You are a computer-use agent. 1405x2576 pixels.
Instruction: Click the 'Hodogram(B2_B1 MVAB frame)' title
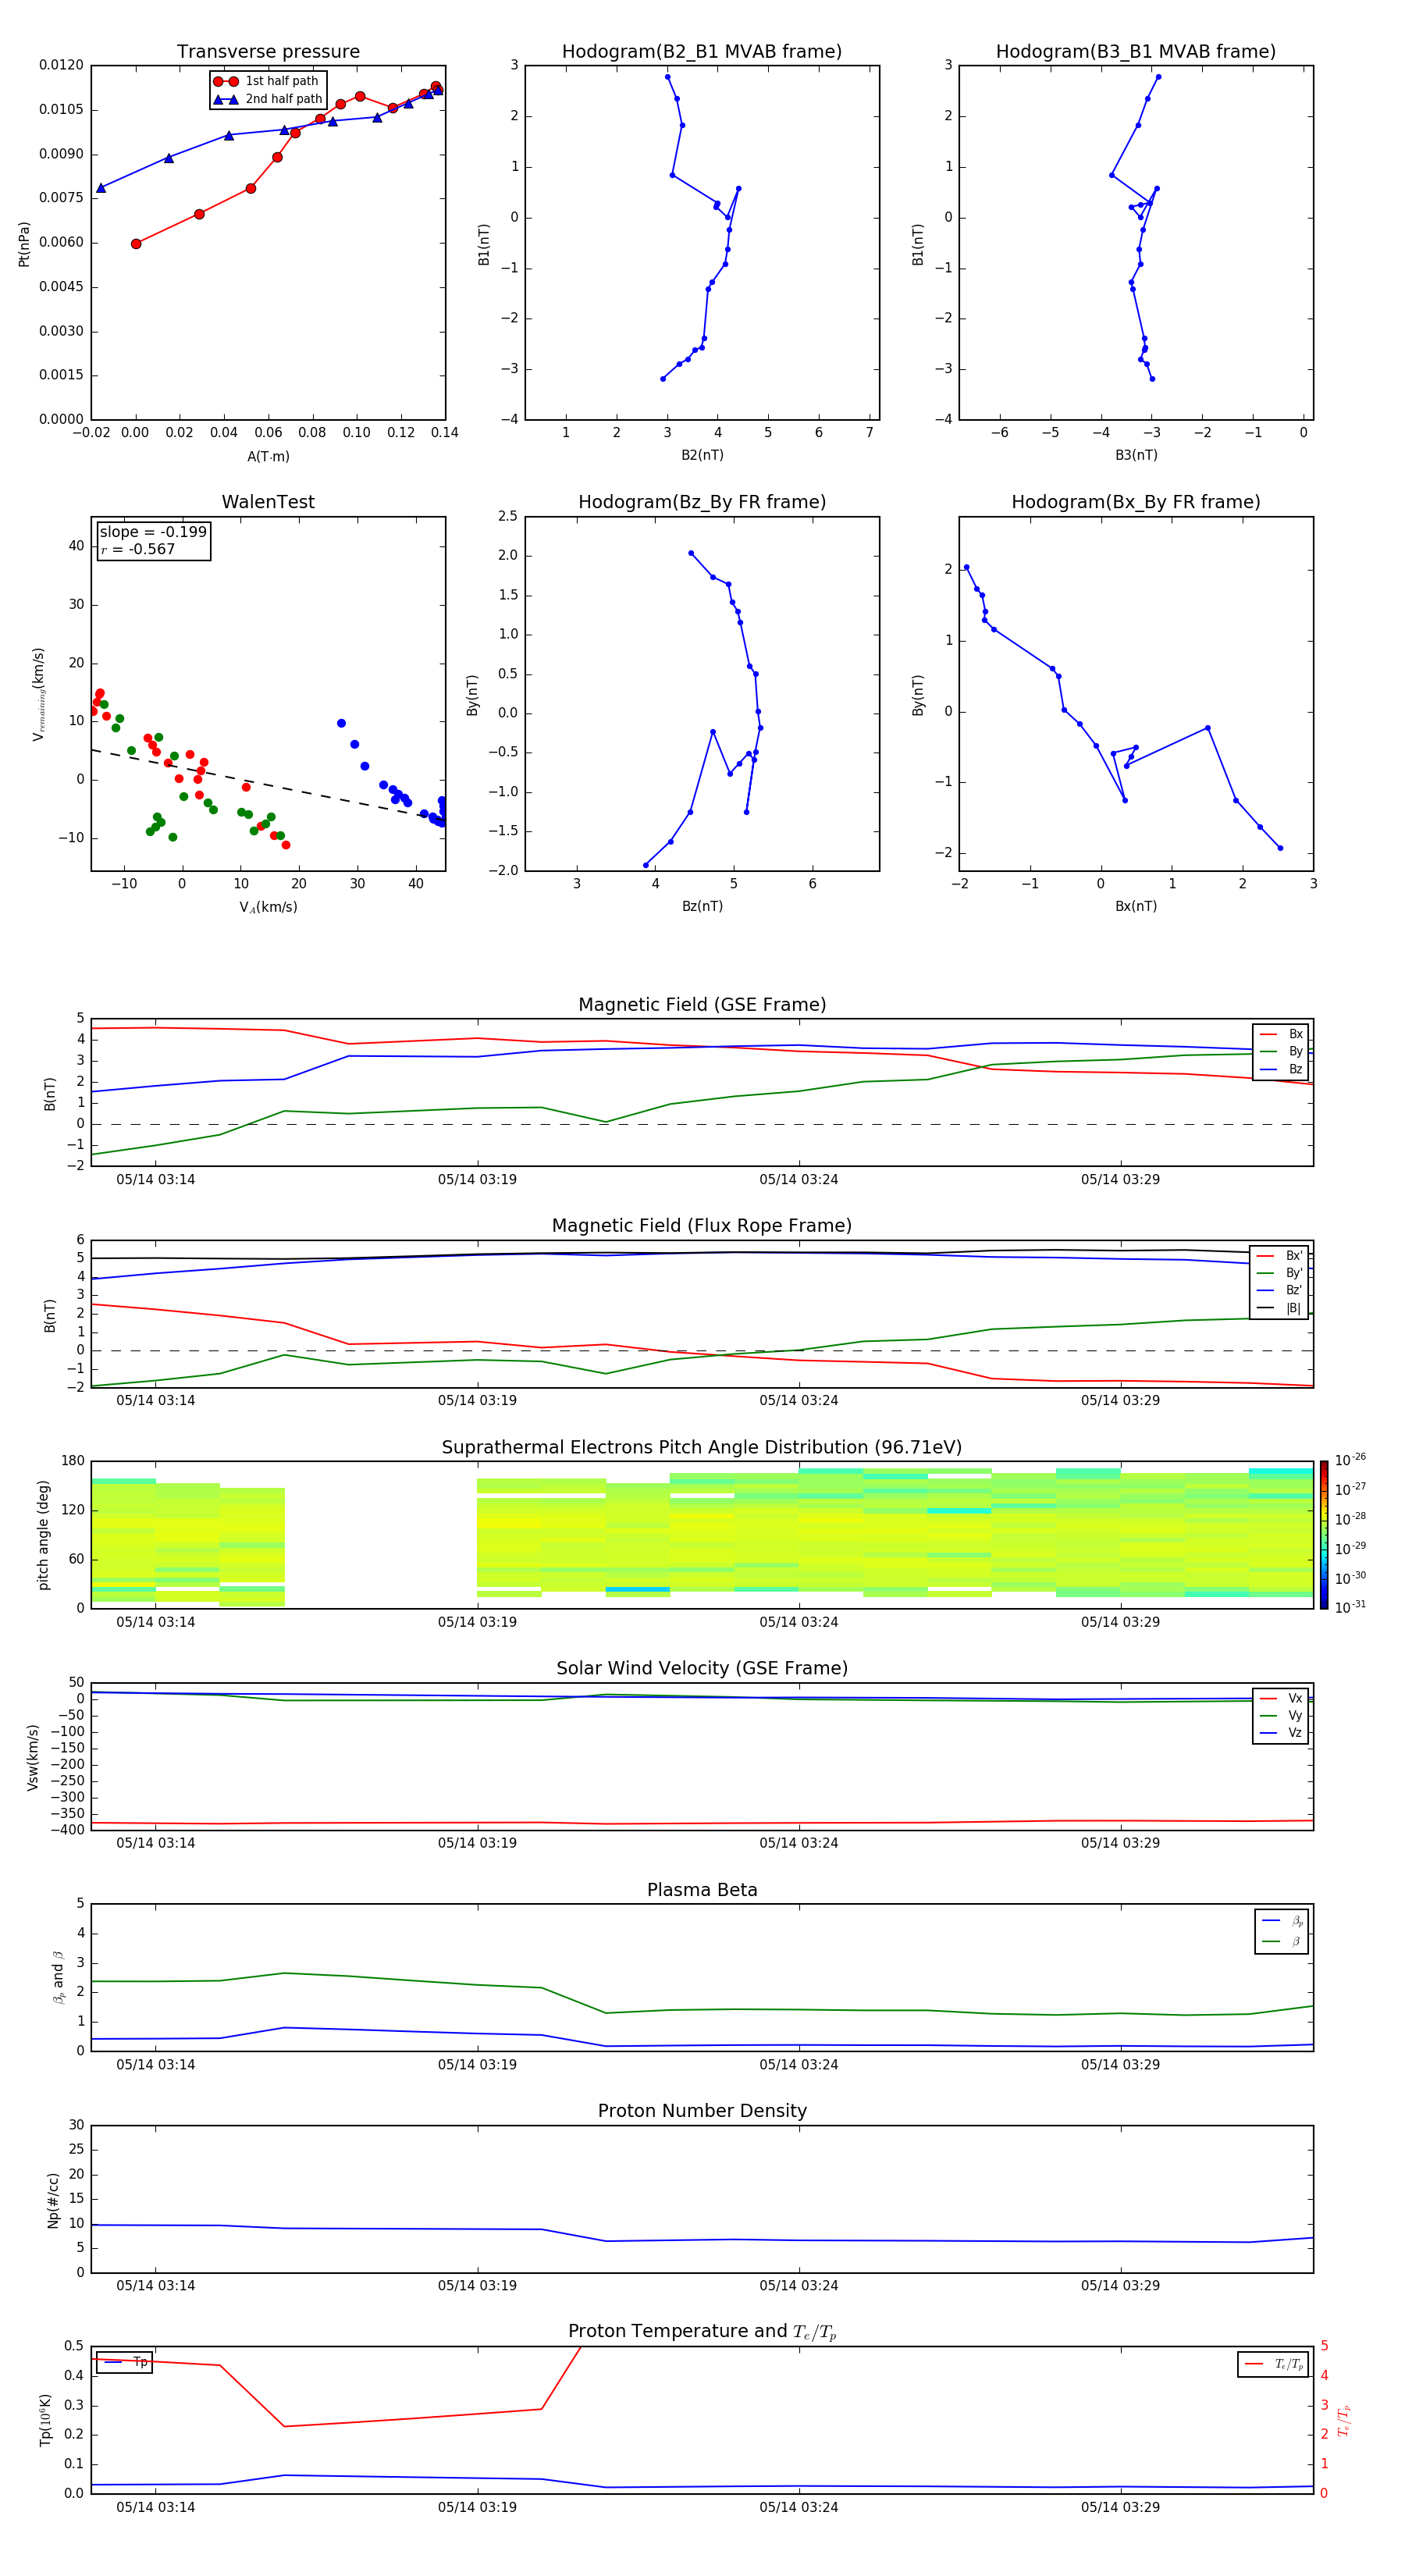[x=702, y=52]
